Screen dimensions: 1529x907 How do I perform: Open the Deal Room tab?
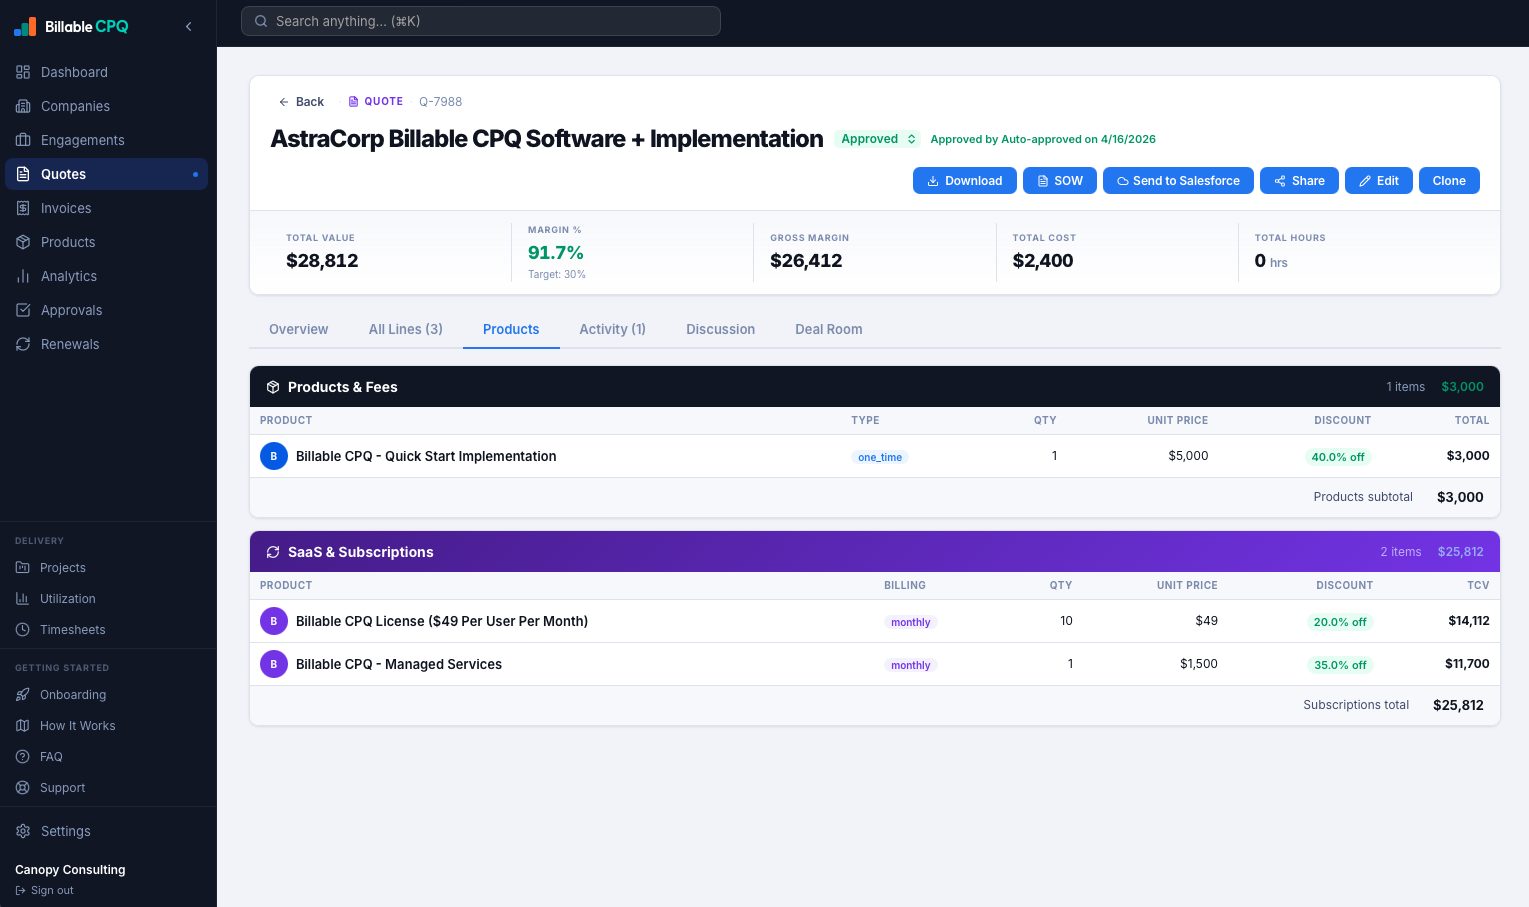829,329
